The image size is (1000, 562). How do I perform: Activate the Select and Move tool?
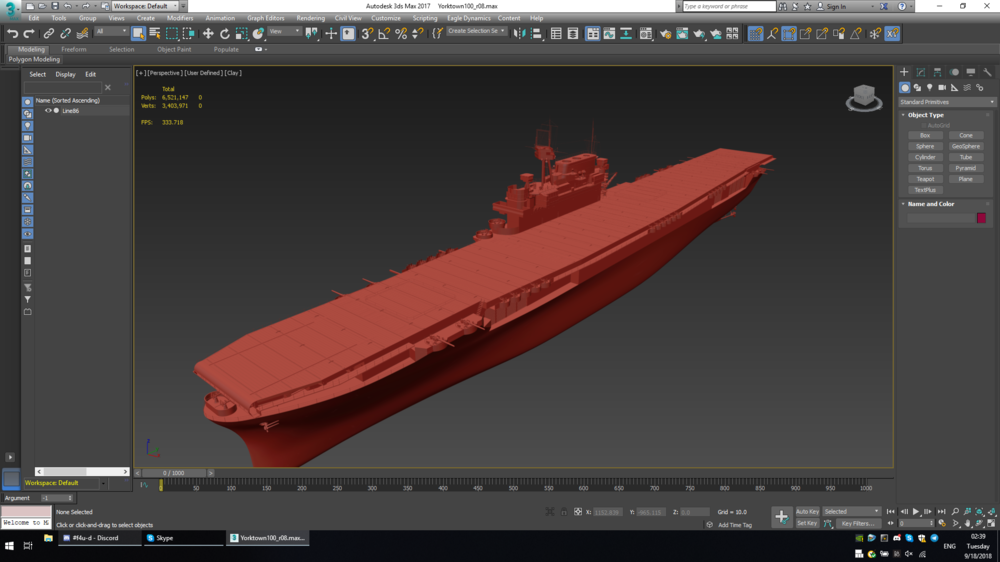click(208, 34)
